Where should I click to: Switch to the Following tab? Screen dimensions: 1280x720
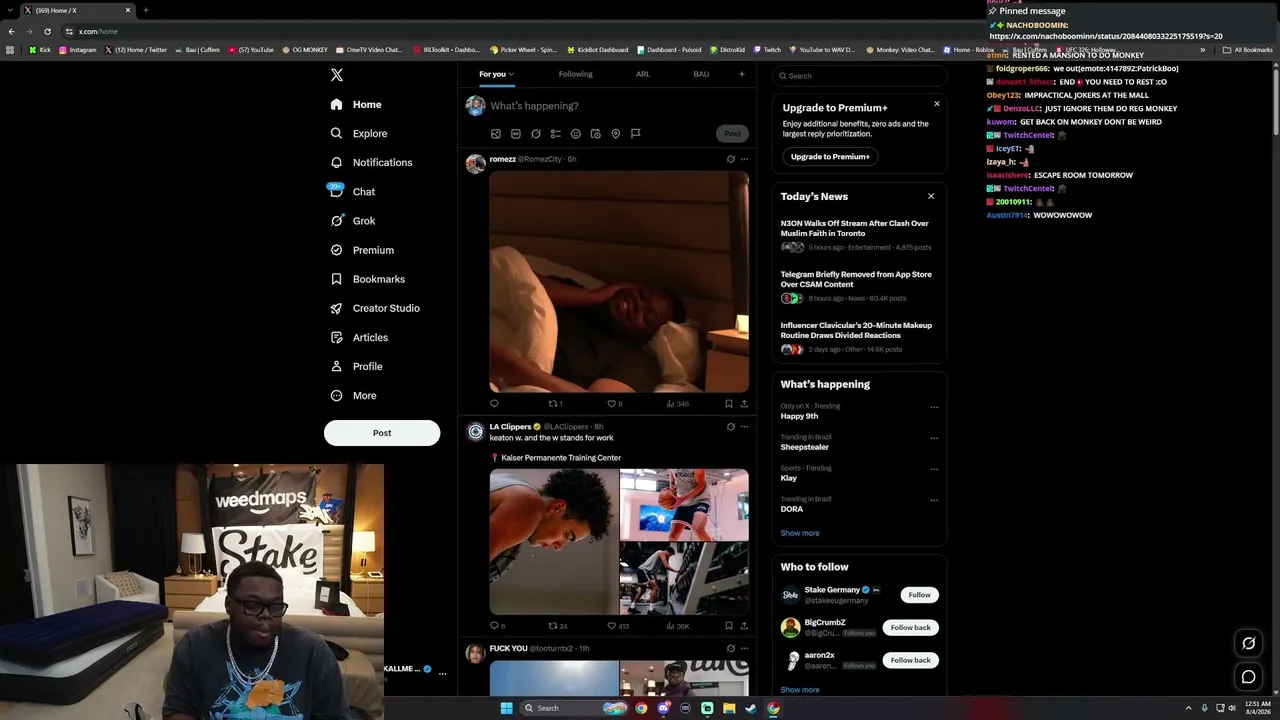575,74
